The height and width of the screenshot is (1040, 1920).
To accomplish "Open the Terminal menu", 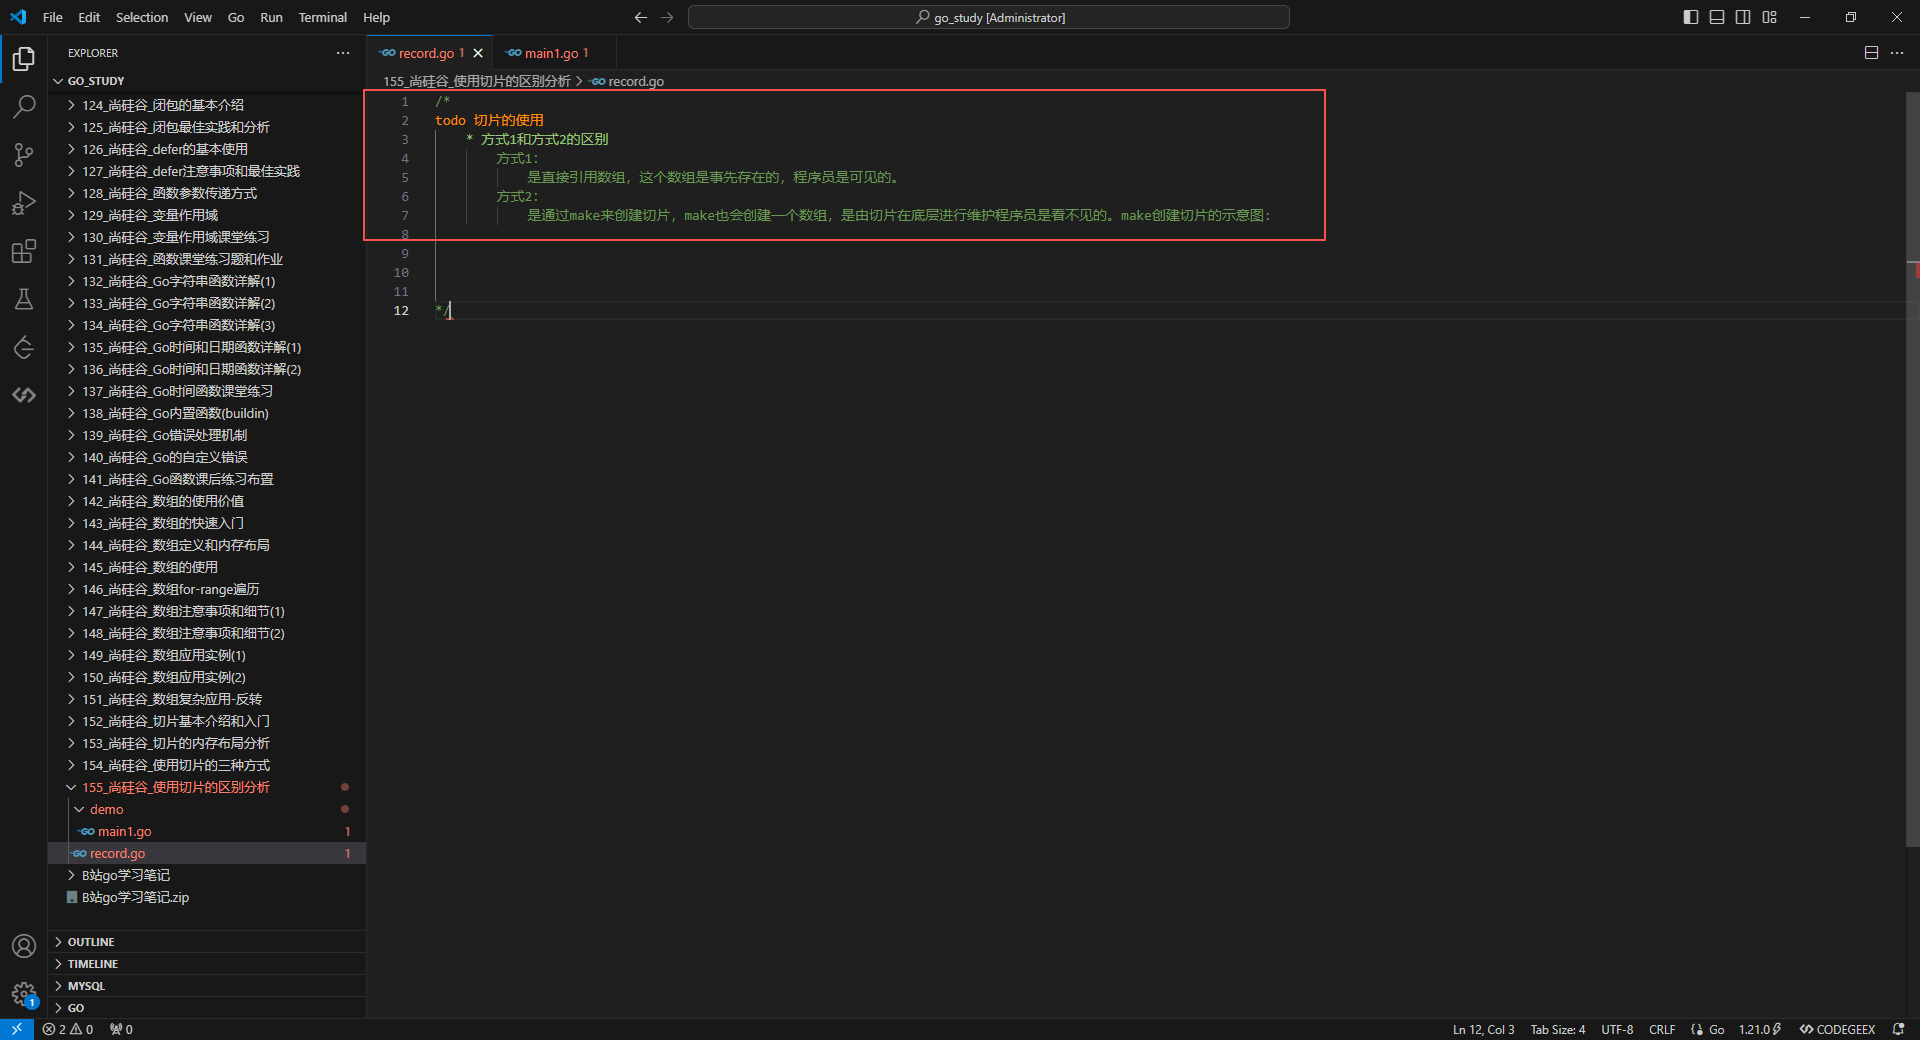I will (323, 17).
